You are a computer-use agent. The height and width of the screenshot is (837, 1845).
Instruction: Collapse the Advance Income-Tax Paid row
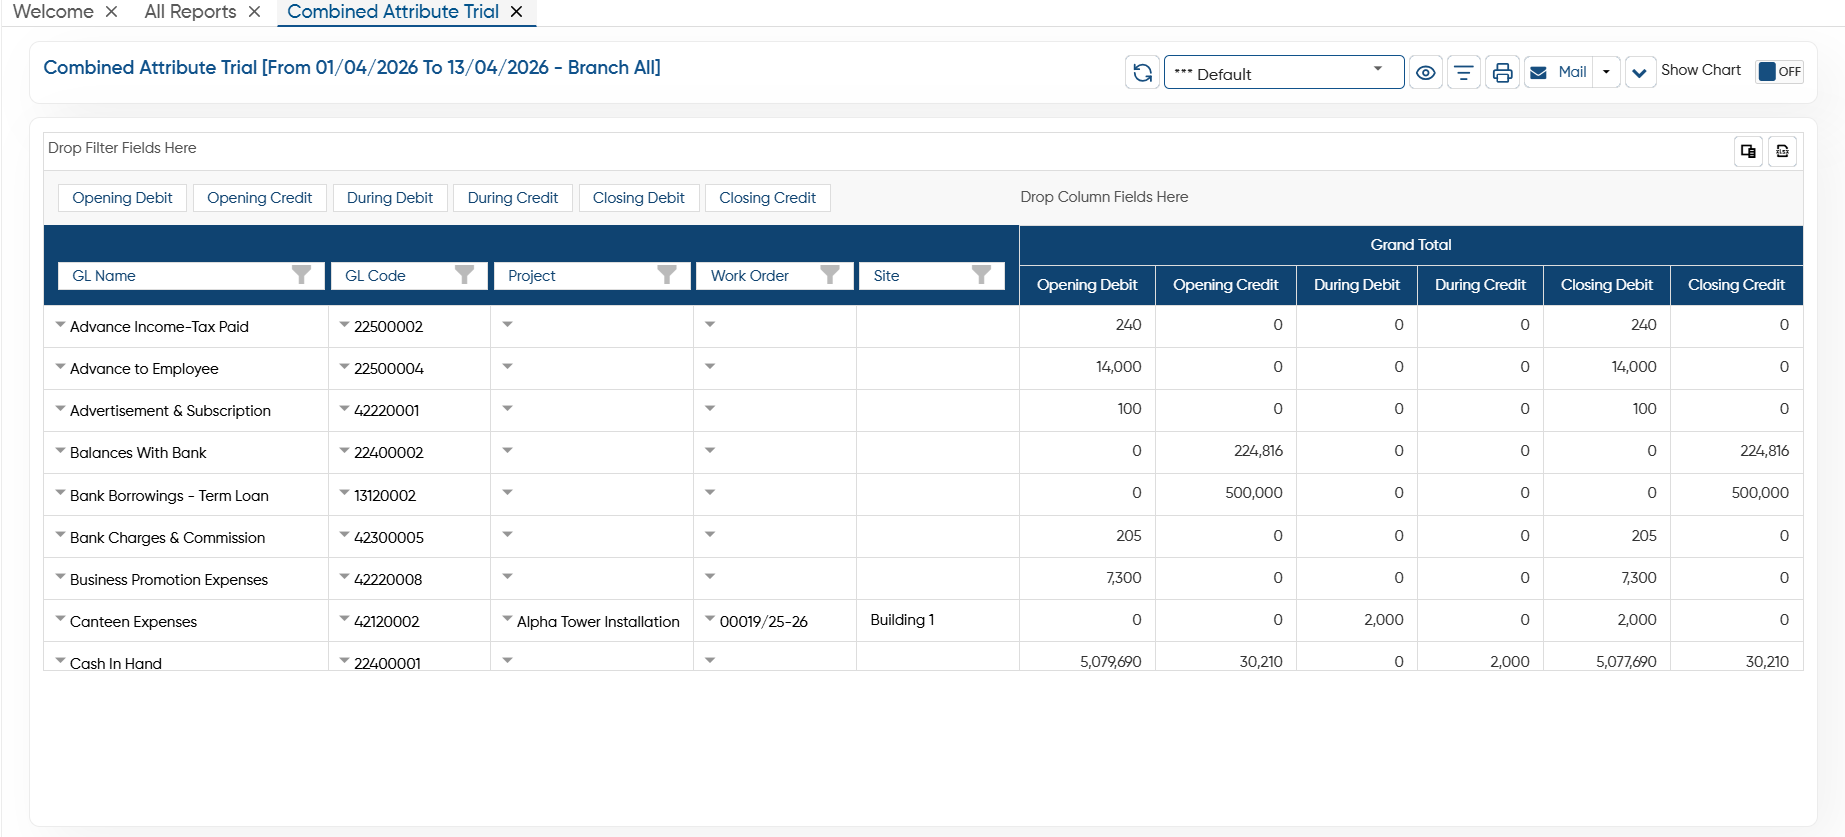60,325
